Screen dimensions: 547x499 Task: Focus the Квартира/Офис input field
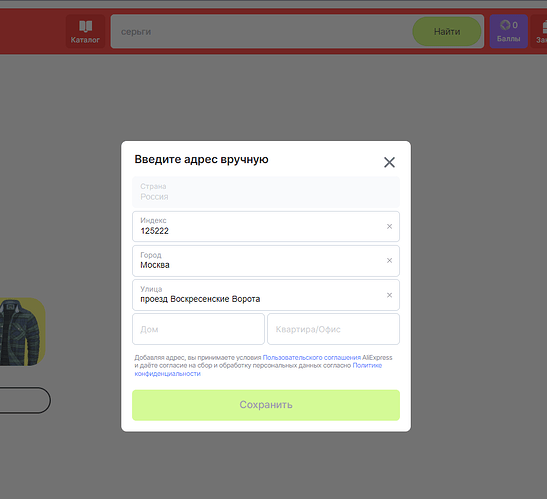(333, 329)
